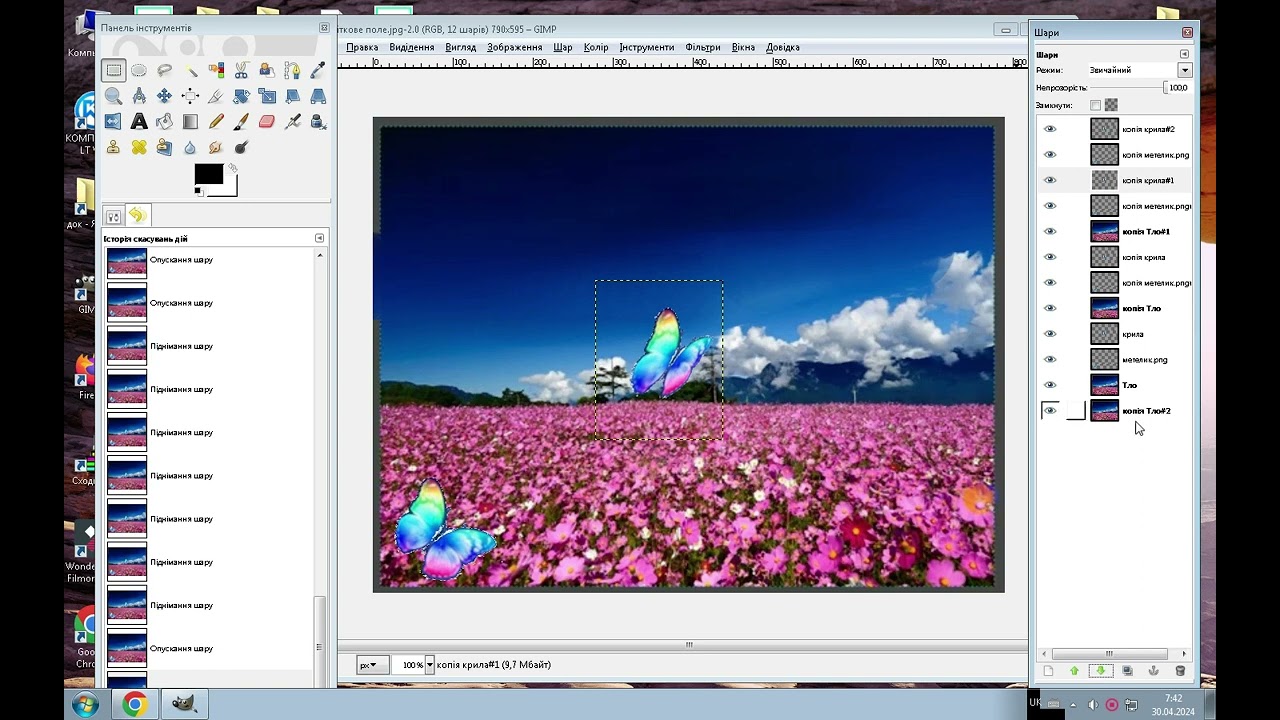Duplicate the current layer button
Viewport: 1280px width, 720px height.
(x=1127, y=671)
